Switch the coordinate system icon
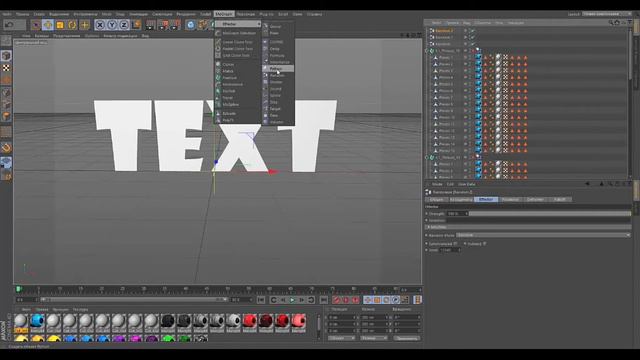640x360 pixels. [x=136, y=25]
